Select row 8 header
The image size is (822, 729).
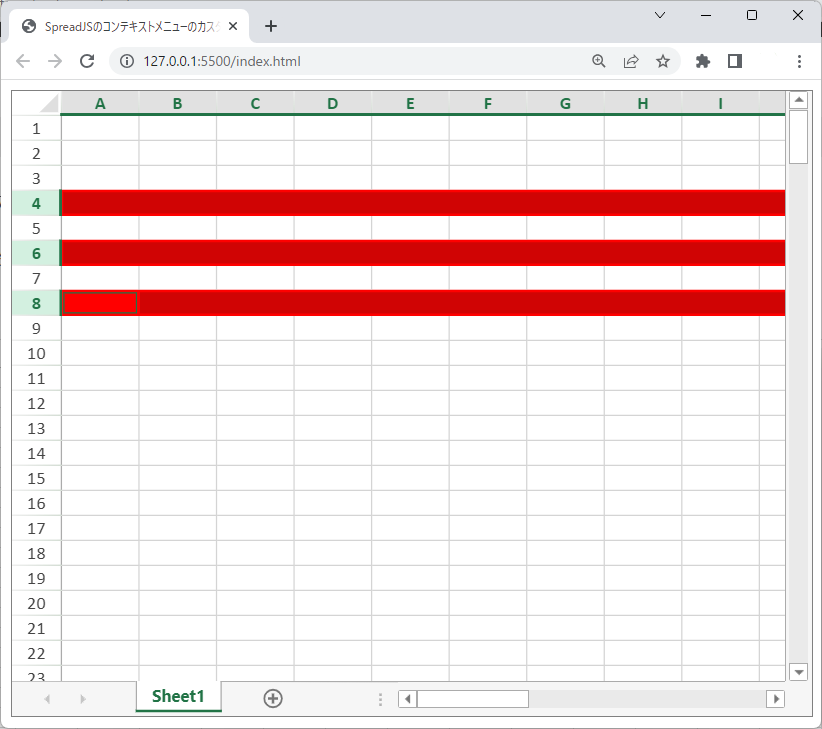coord(36,303)
